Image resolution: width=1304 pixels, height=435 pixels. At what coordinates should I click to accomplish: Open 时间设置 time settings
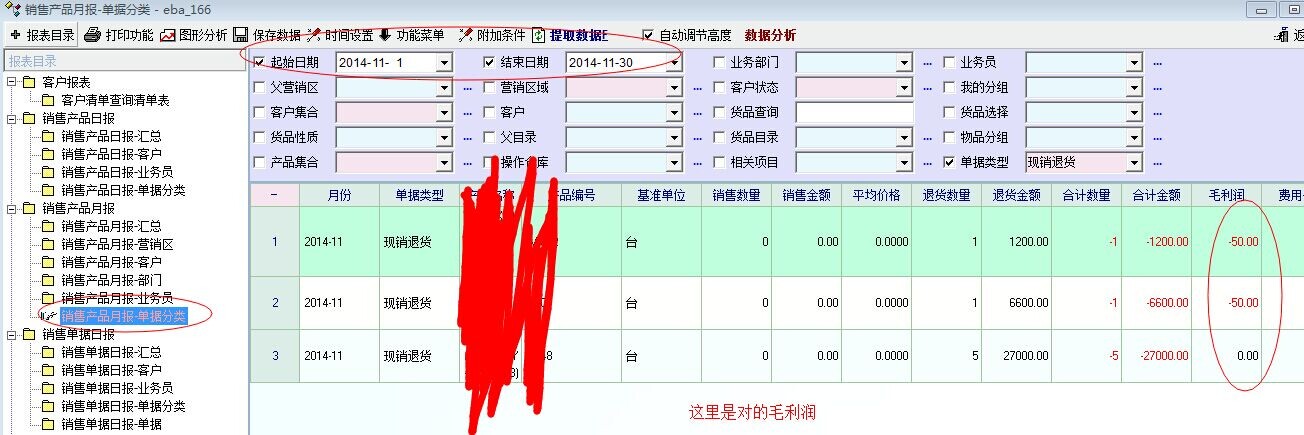[x=339, y=35]
